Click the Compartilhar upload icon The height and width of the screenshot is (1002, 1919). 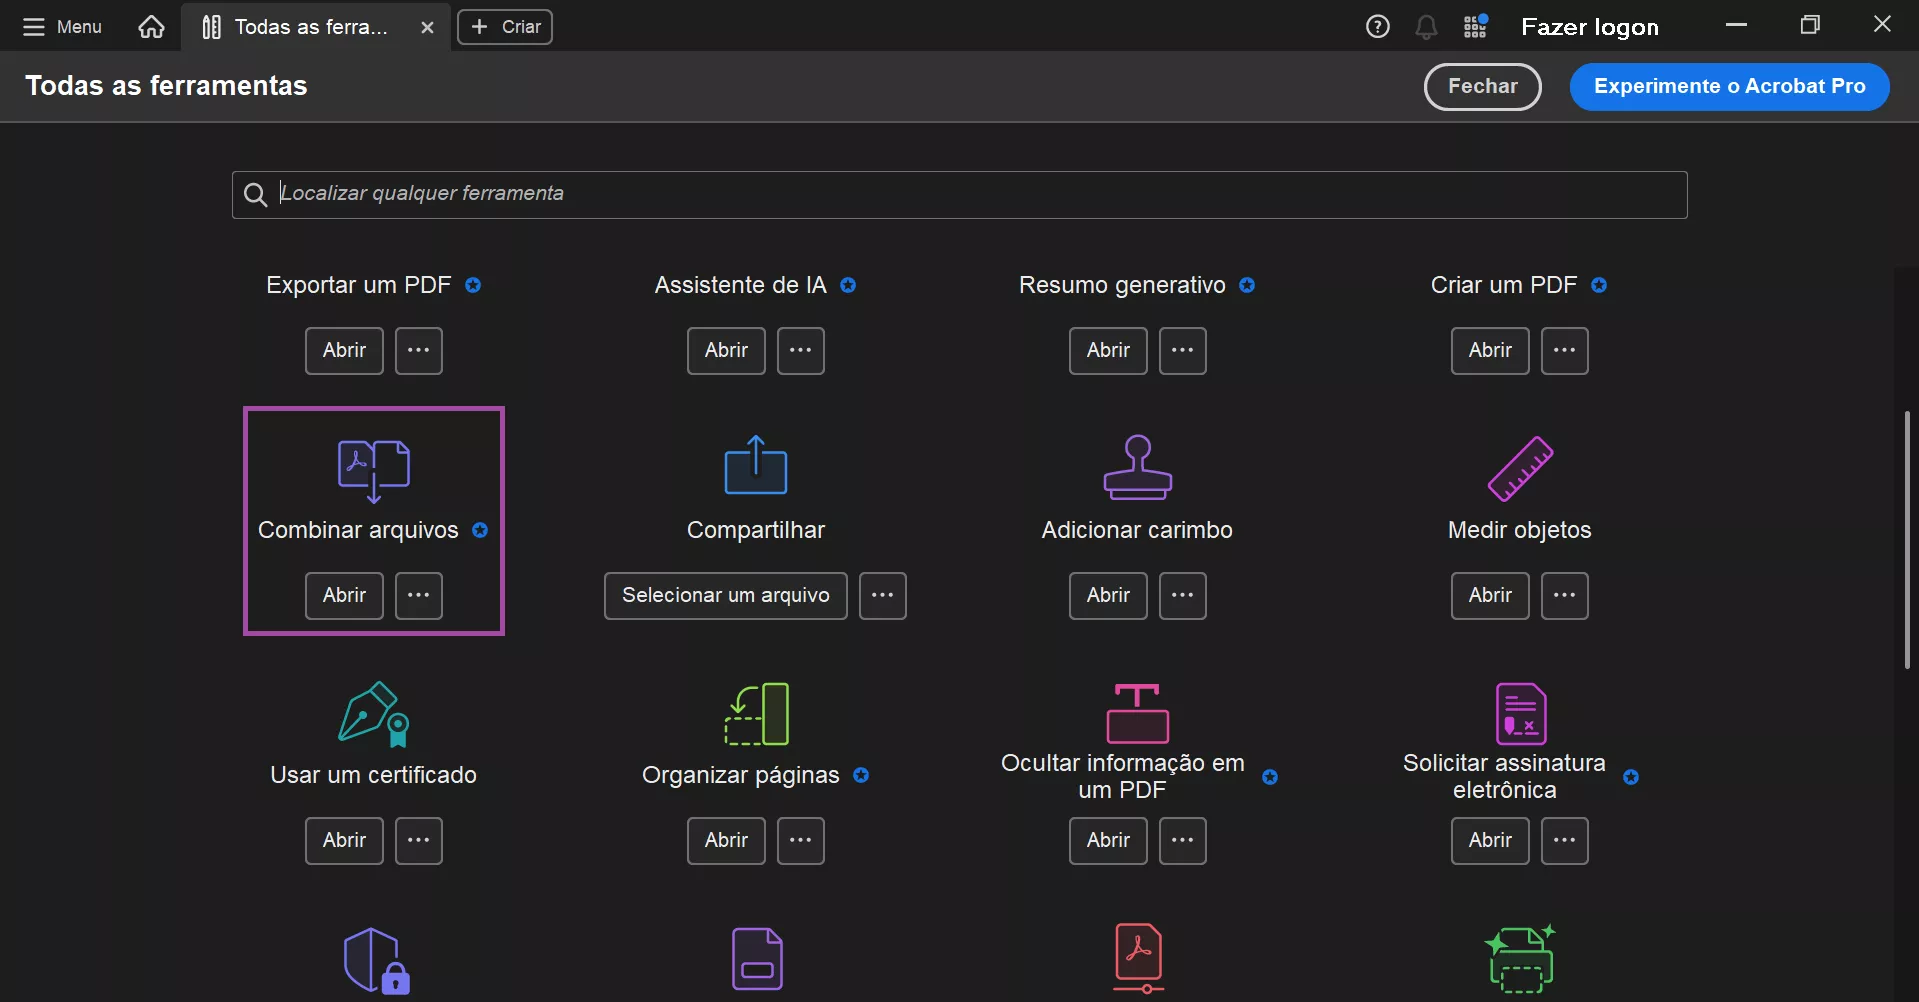[x=755, y=465]
